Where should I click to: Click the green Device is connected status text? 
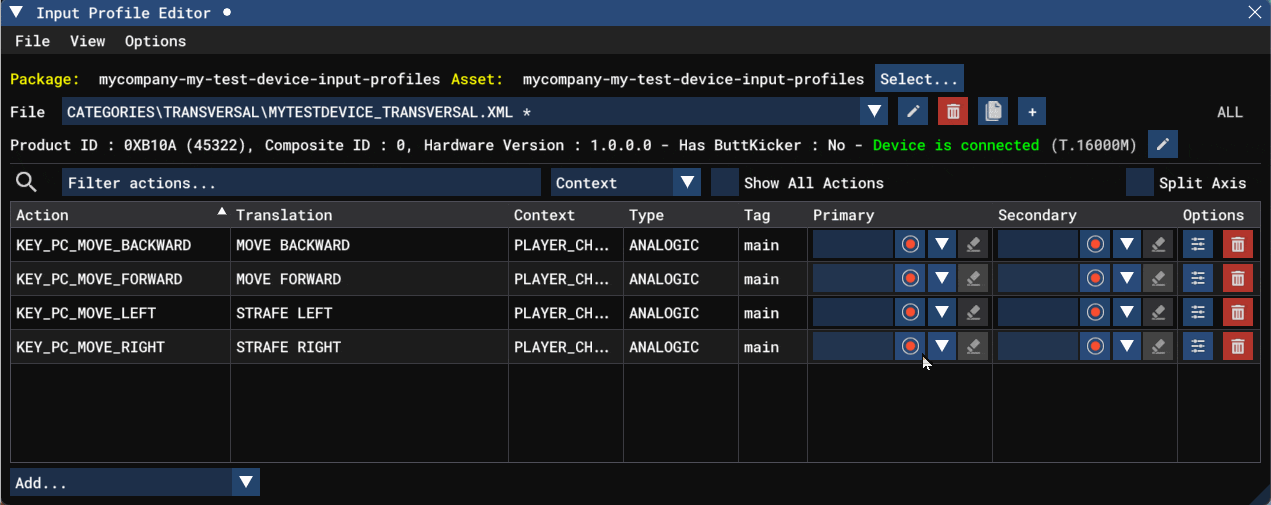[x=956, y=145]
